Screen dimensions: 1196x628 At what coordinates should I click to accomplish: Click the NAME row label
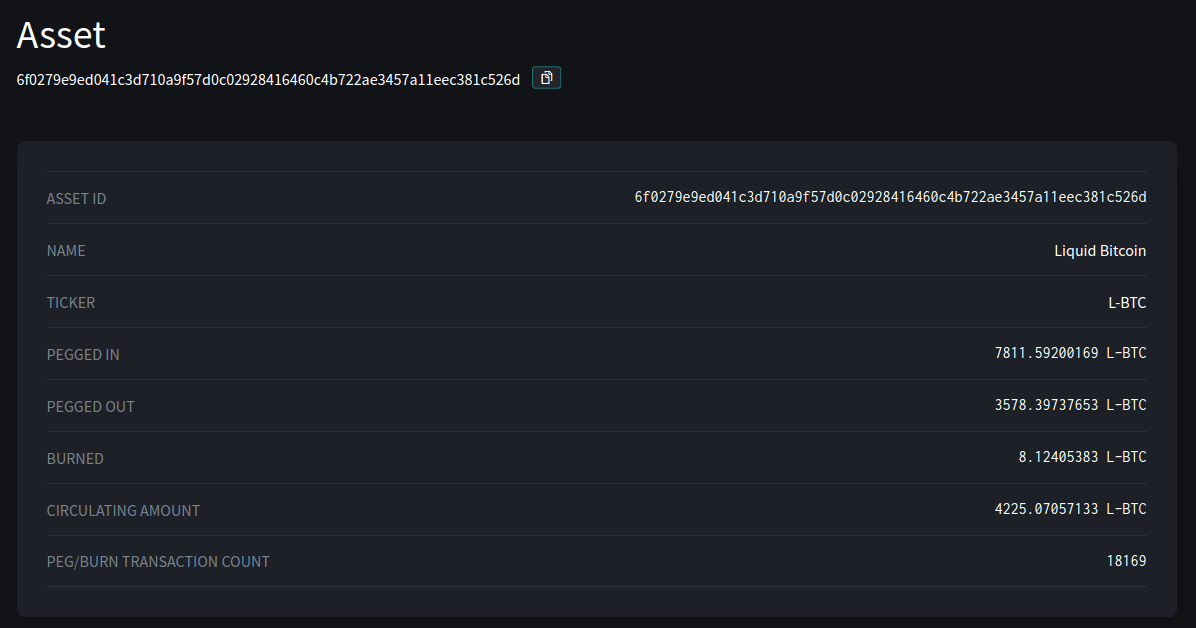click(x=66, y=251)
